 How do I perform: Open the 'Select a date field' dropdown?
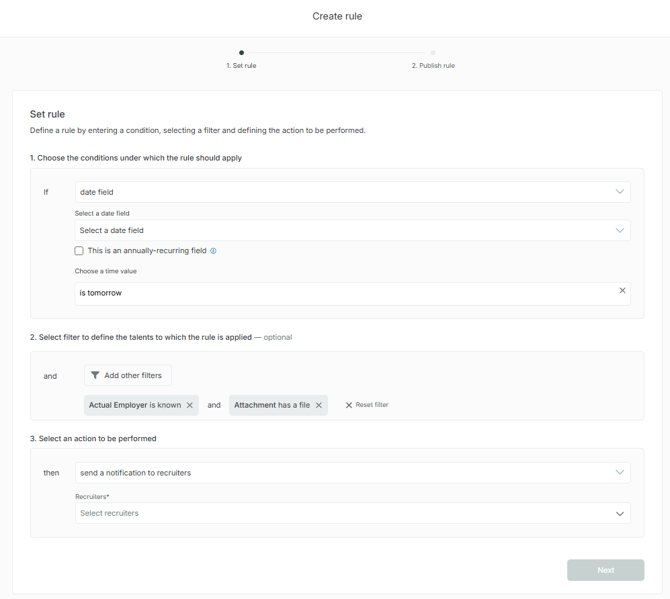[x=619, y=230]
